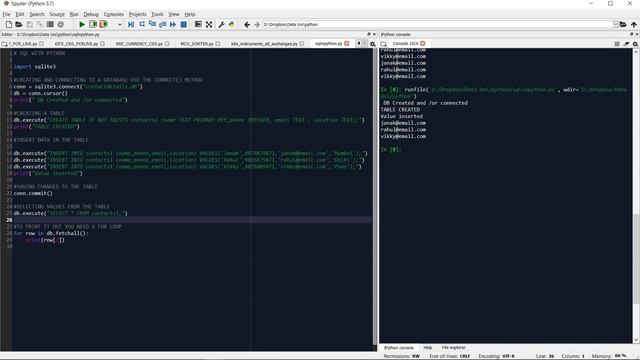The height and width of the screenshot is (360, 640).
Task: Close the NSE_CURRENCY_CDS.py tab
Action: point(167,44)
